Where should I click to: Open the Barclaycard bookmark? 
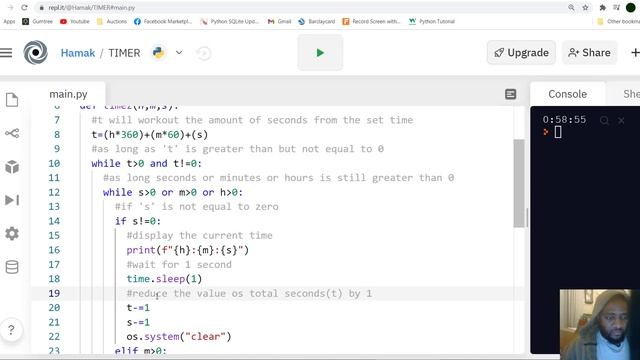tap(317, 21)
